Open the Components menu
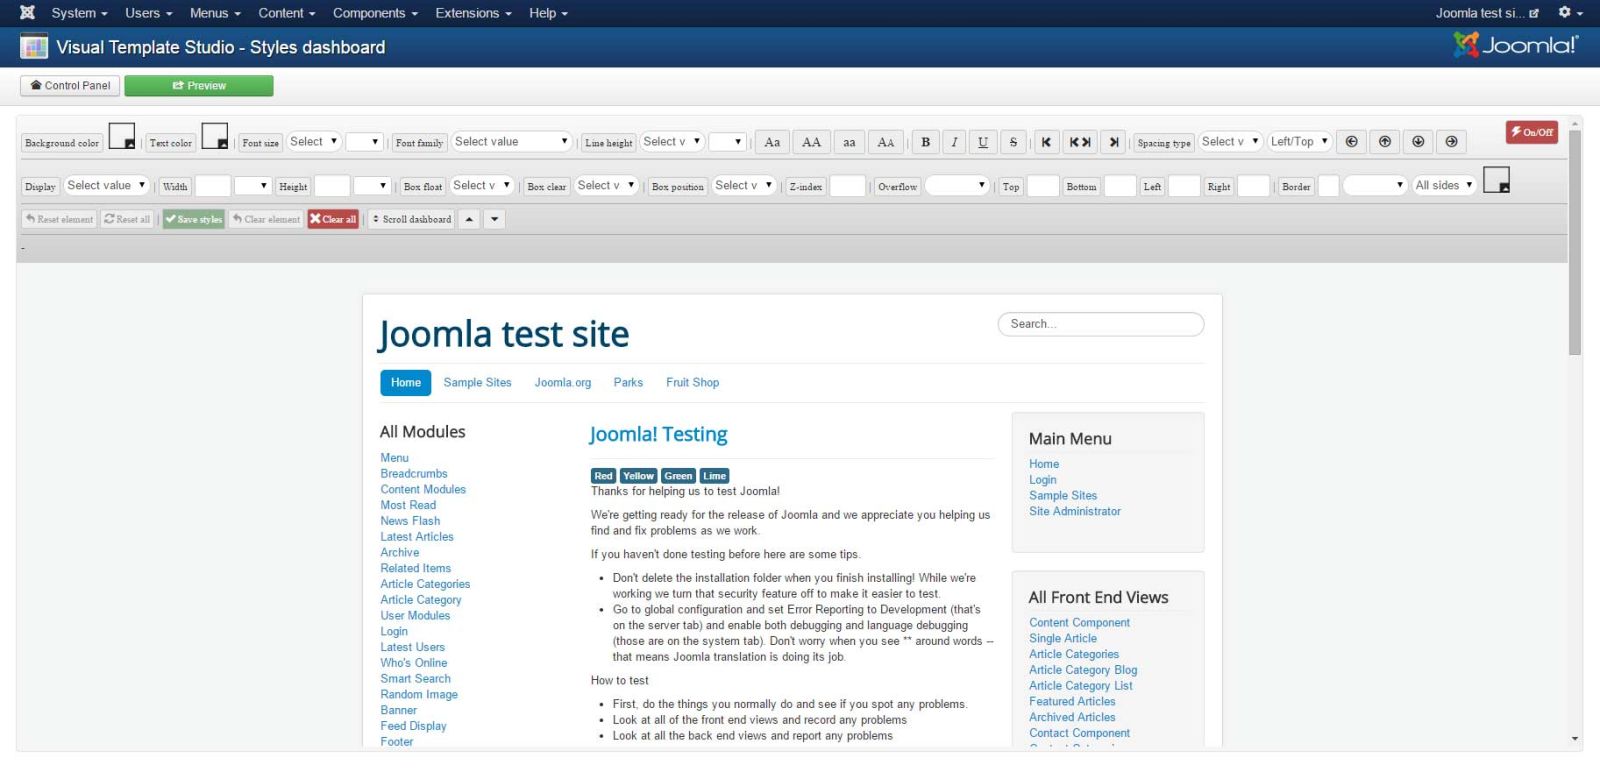This screenshot has width=1600, height=772. click(x=375, y=13)
